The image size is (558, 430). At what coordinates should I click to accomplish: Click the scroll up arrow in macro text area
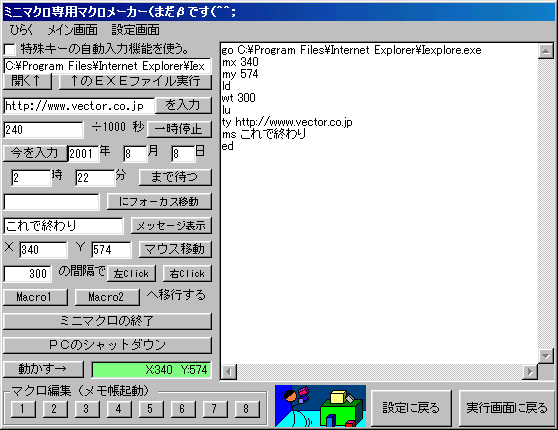pyautogui.click(x=546, y=51)
